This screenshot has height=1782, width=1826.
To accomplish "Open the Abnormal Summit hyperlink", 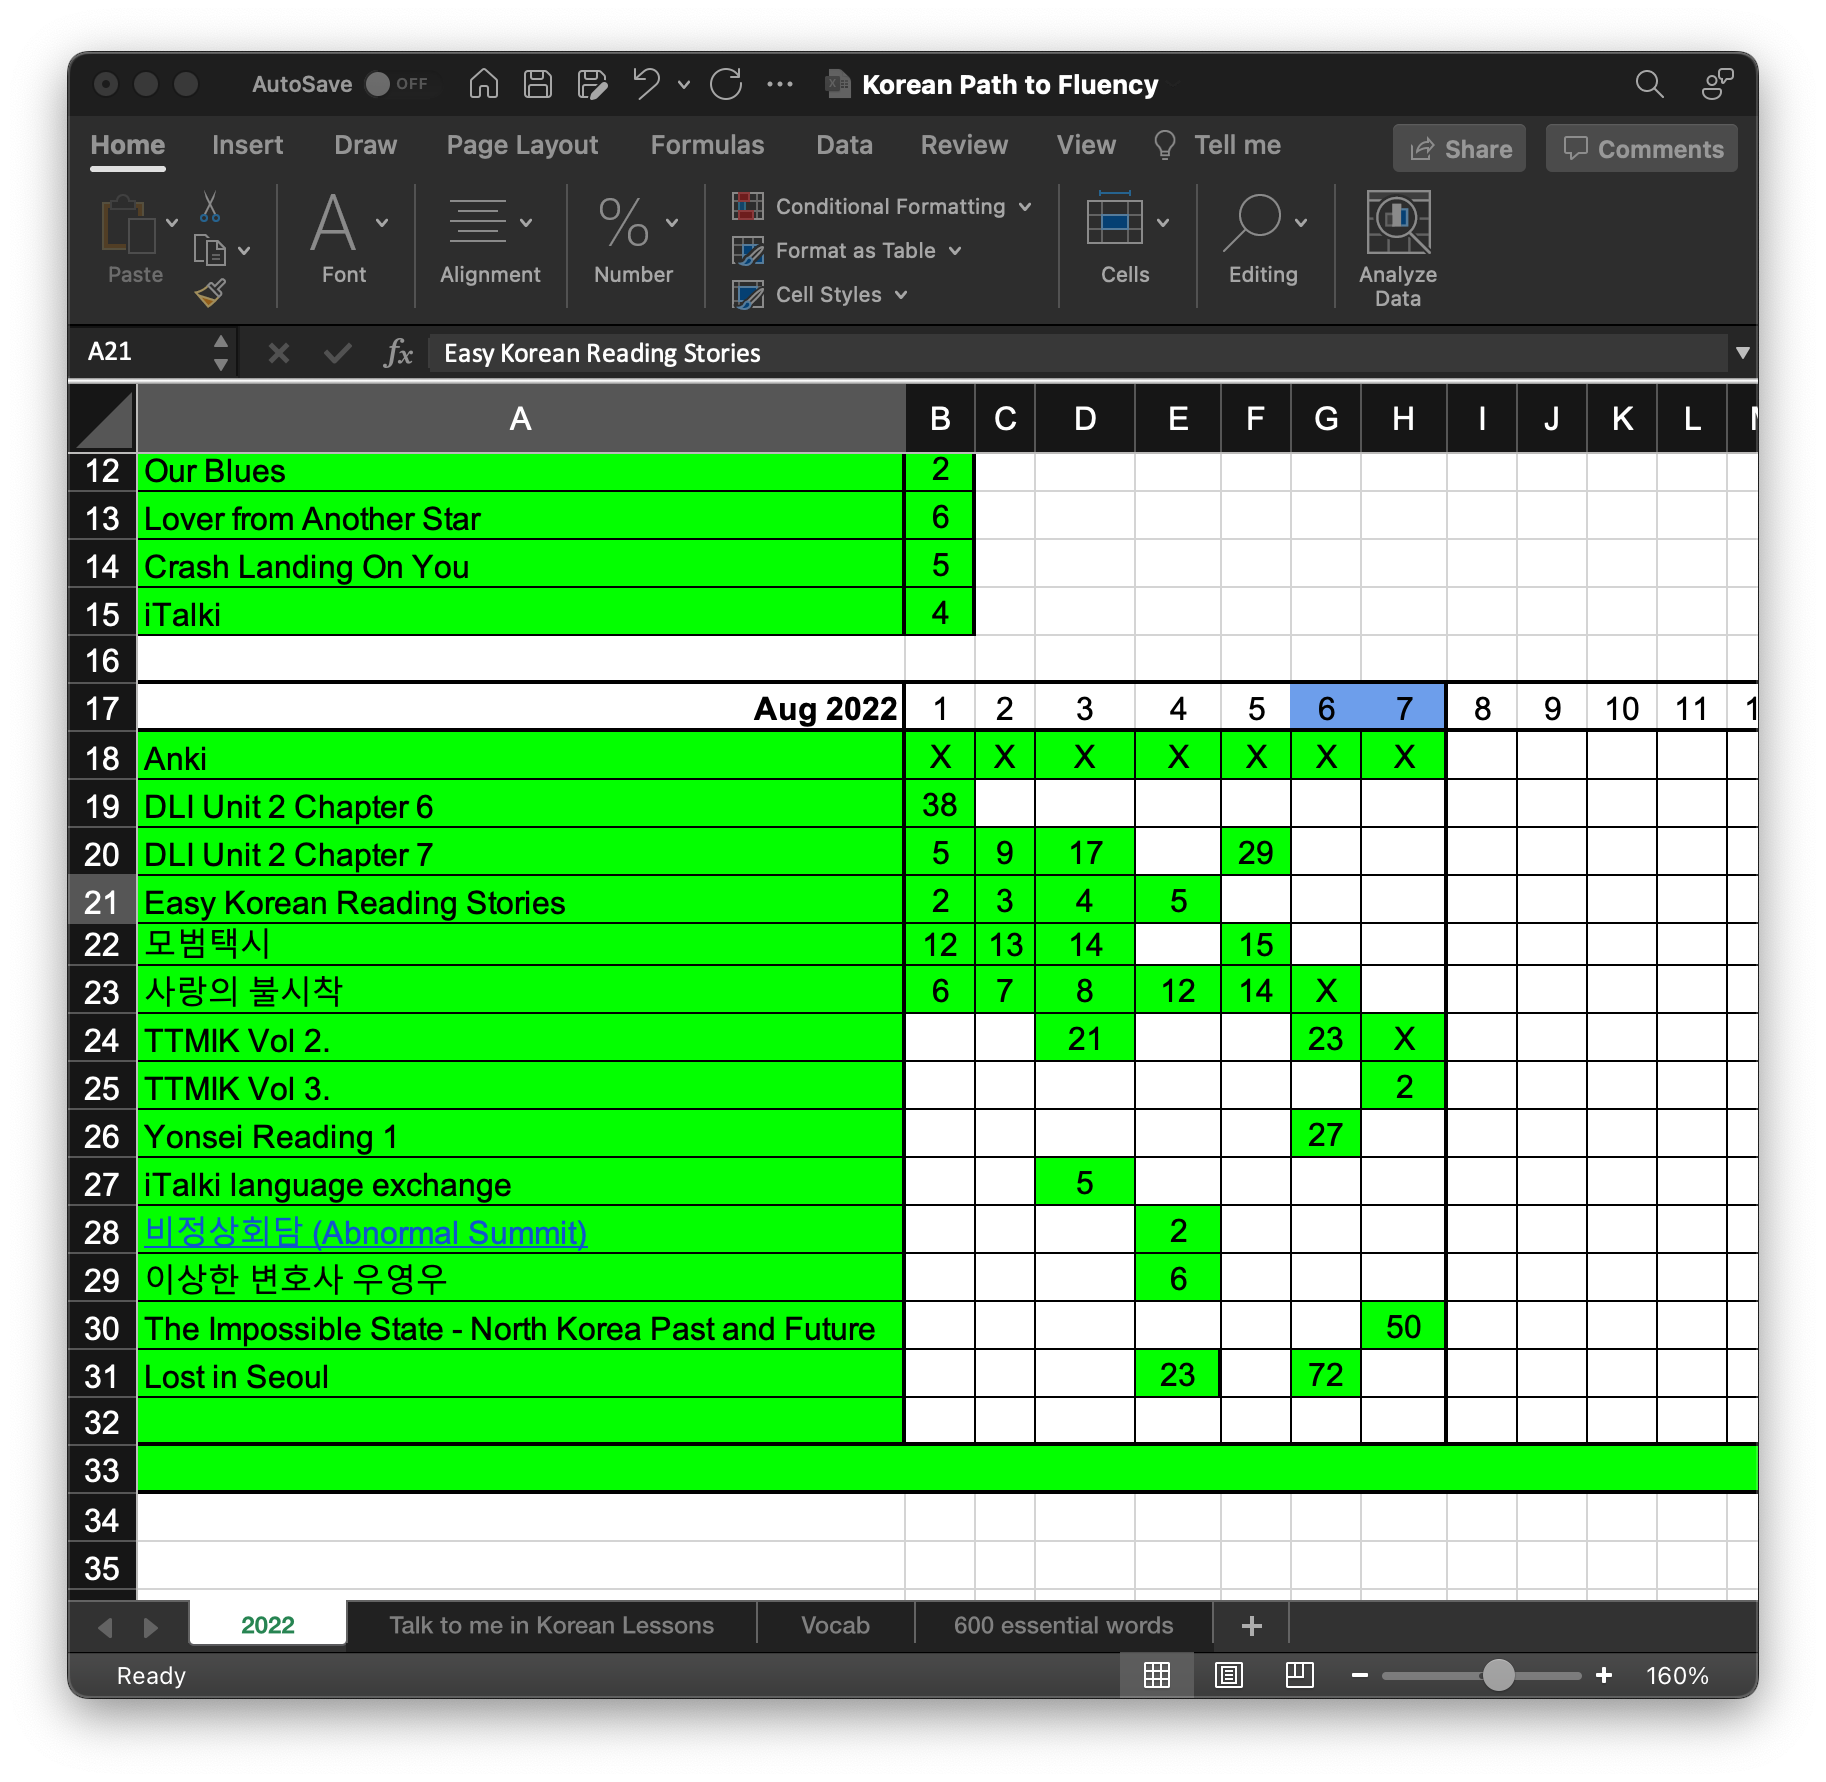I will point(365,1232).
